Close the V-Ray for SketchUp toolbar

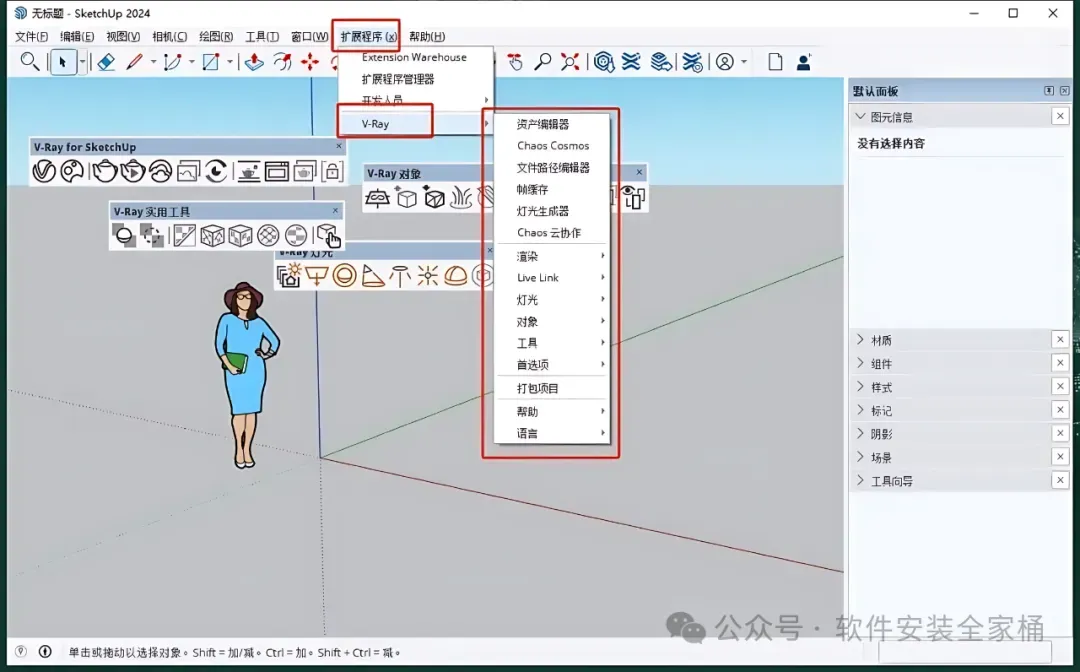pyautogui.click(x=338, y=146)
